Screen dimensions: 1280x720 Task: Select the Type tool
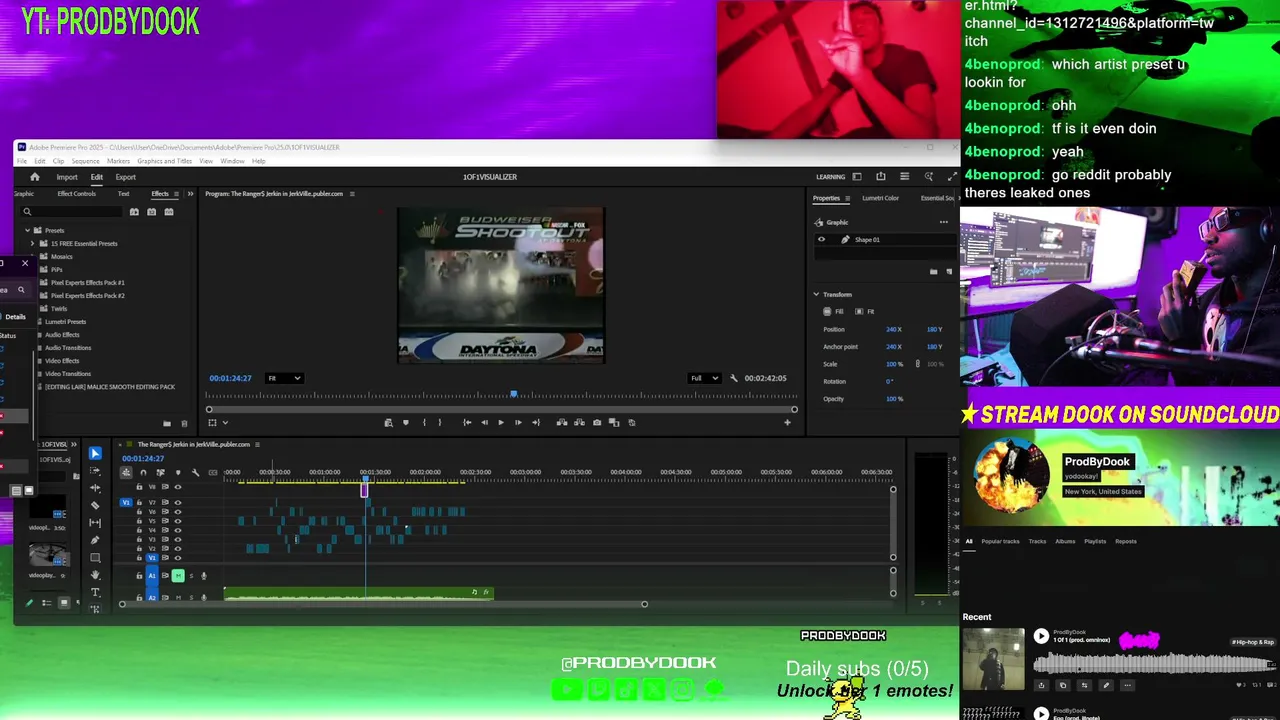pos(95,592)
